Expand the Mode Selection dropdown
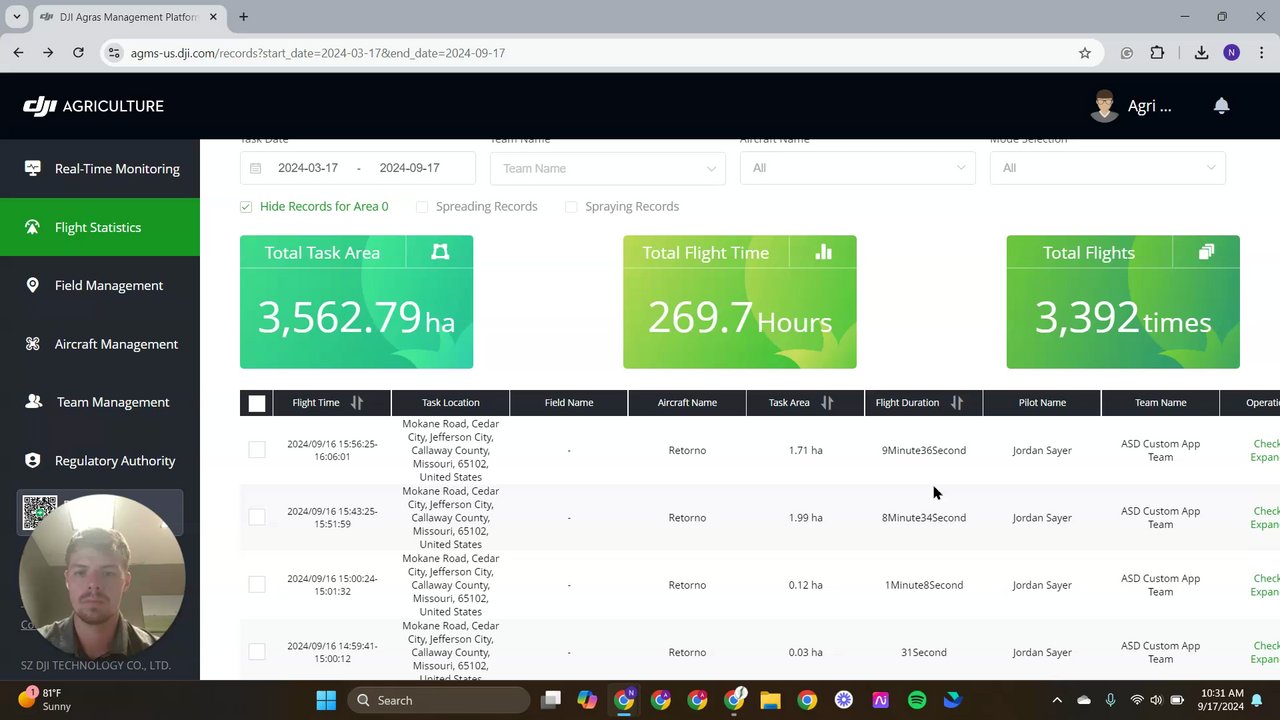Viewport: 1280px width, 720px height. (1108, 168)
